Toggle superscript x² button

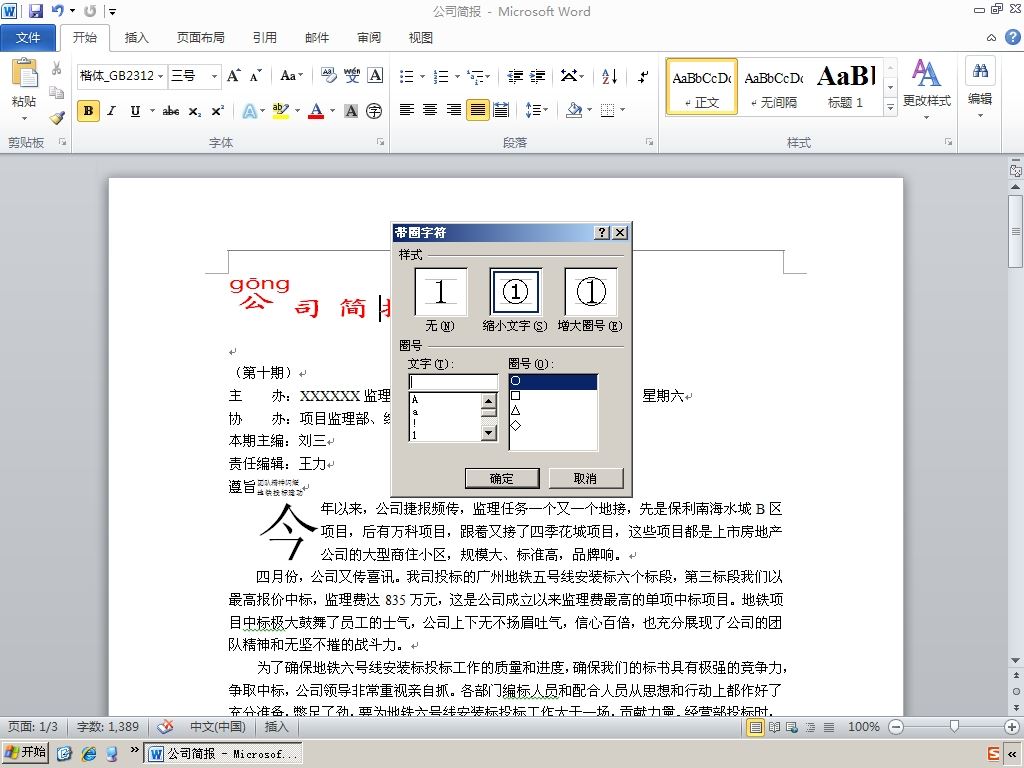pos(217,111)
